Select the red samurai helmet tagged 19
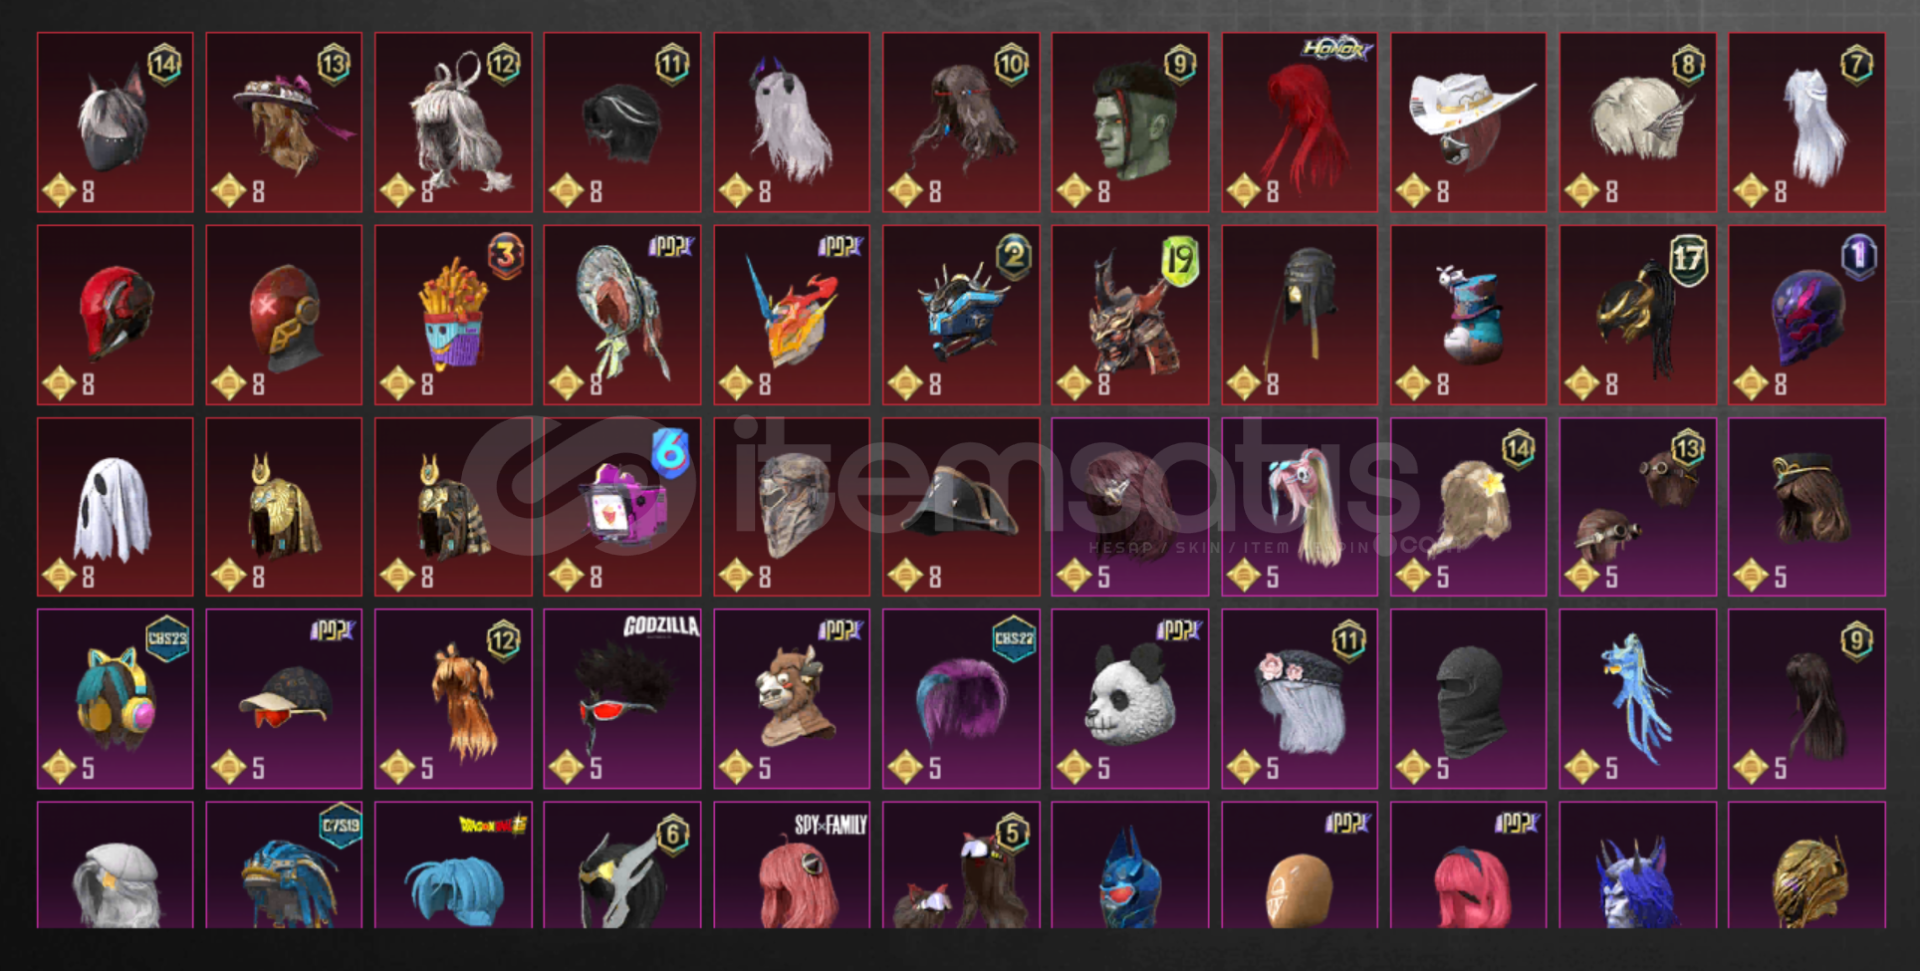Viewport: 1920px width, 971px height. pyautogui.click(x=1130, y=314)
